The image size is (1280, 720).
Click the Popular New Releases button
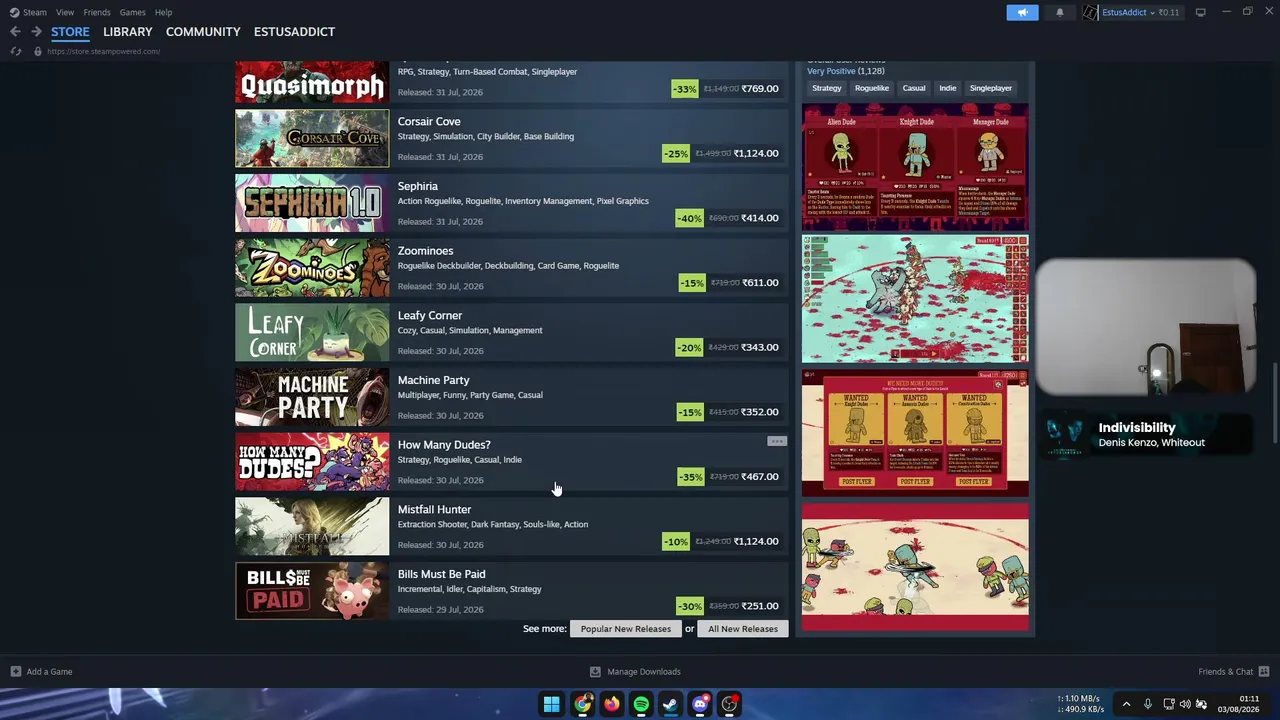626,629
